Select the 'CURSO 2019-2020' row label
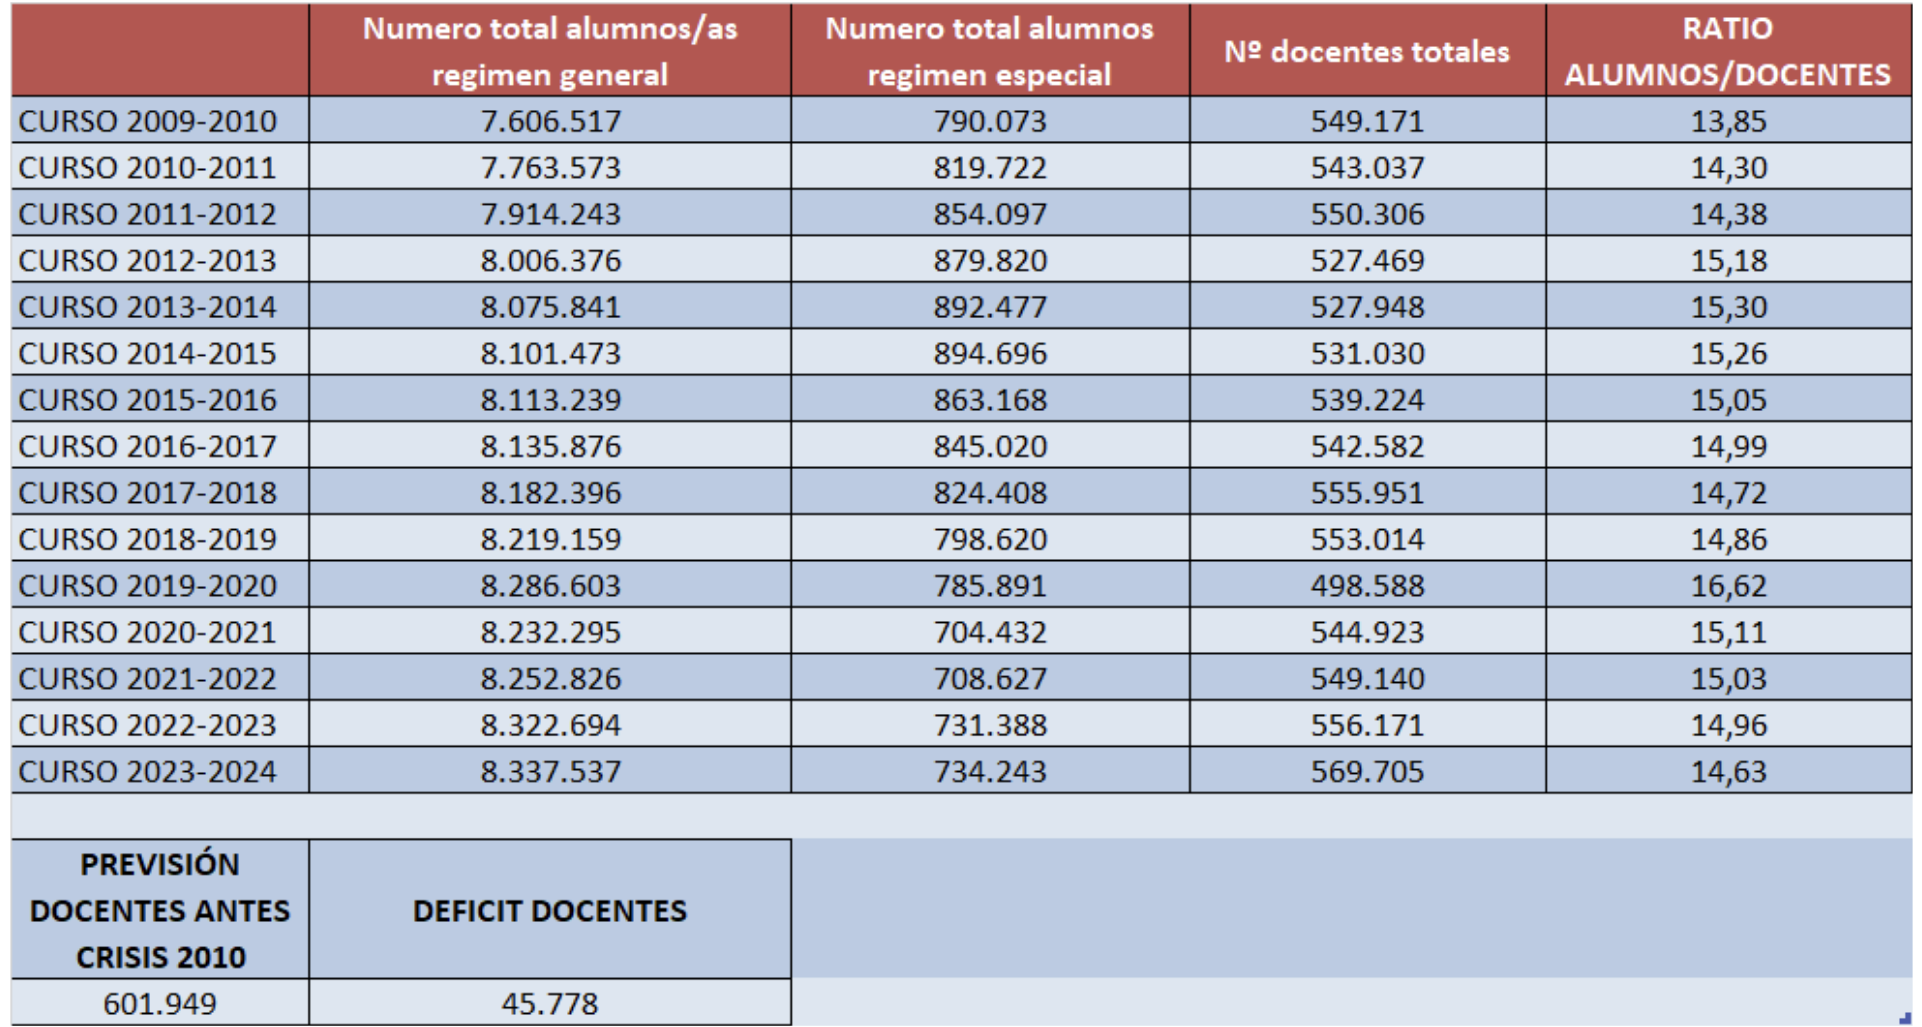 tap(148, 586)
